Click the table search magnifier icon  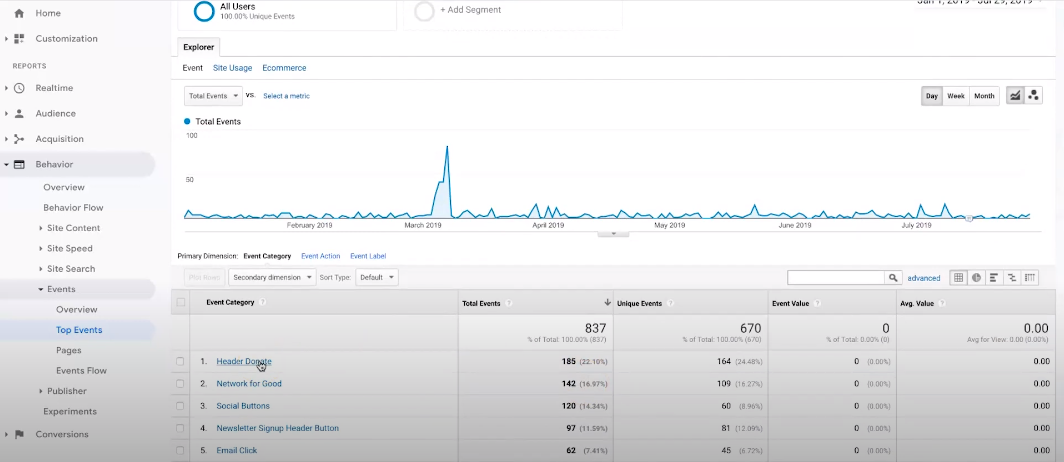893,278
